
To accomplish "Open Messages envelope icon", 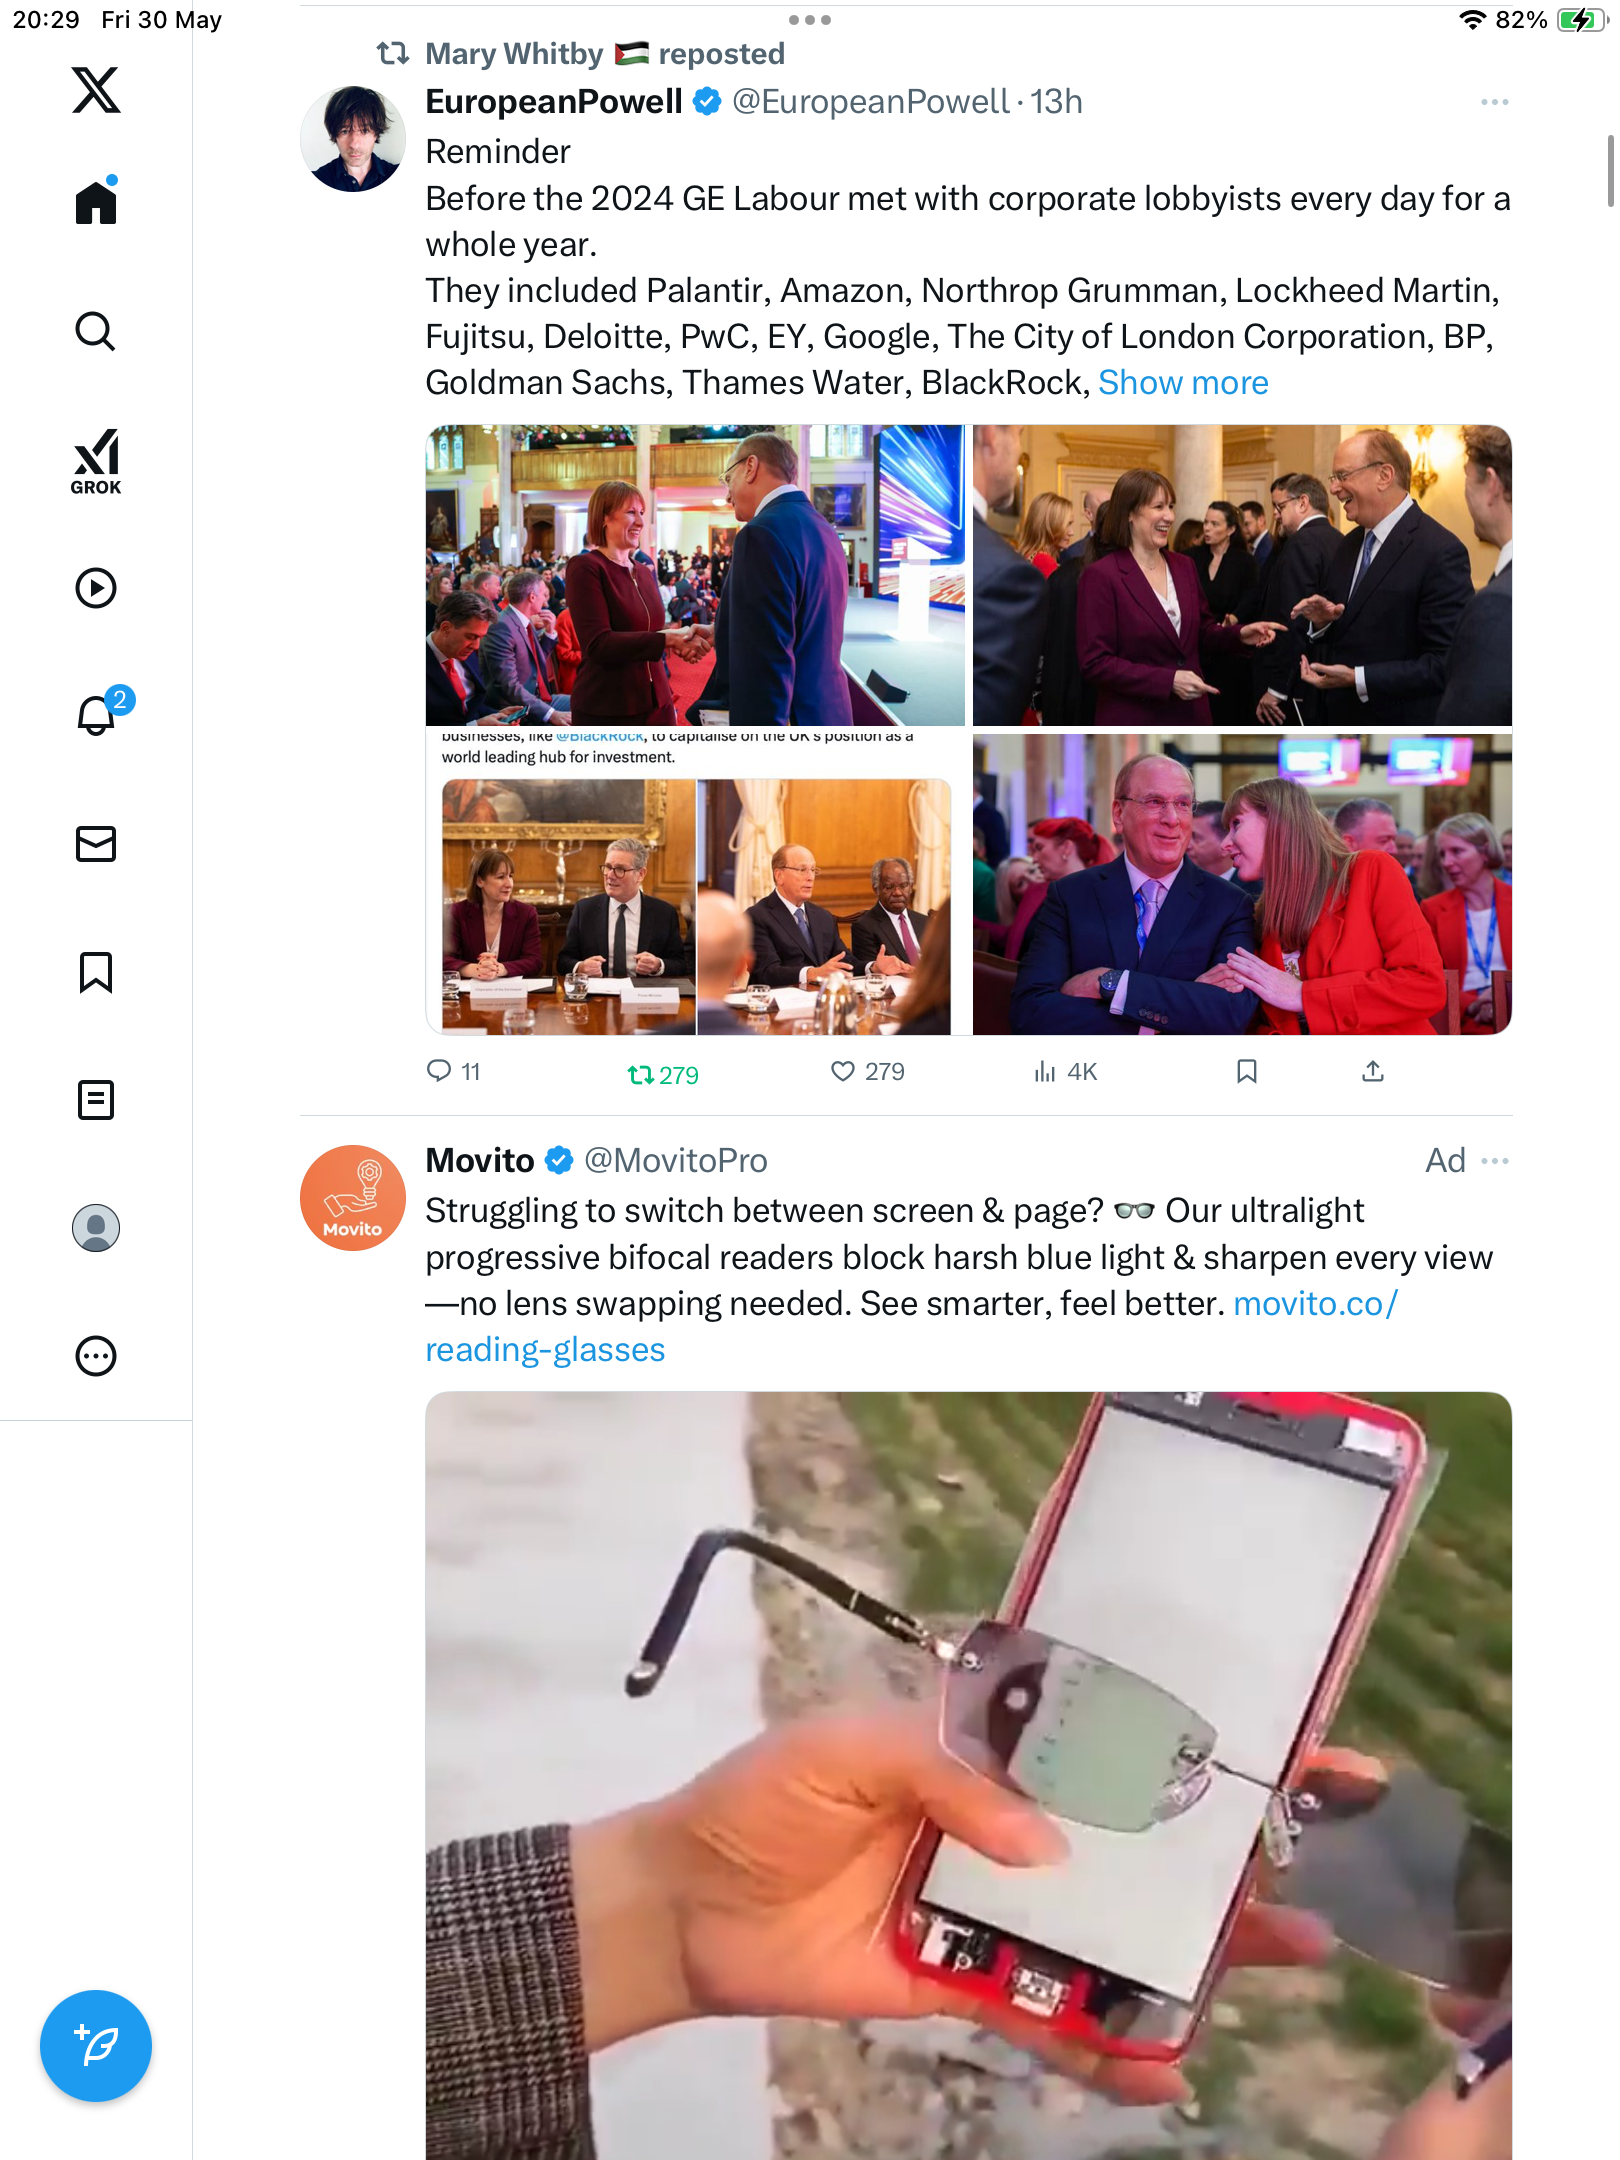I will coord(96,844).
